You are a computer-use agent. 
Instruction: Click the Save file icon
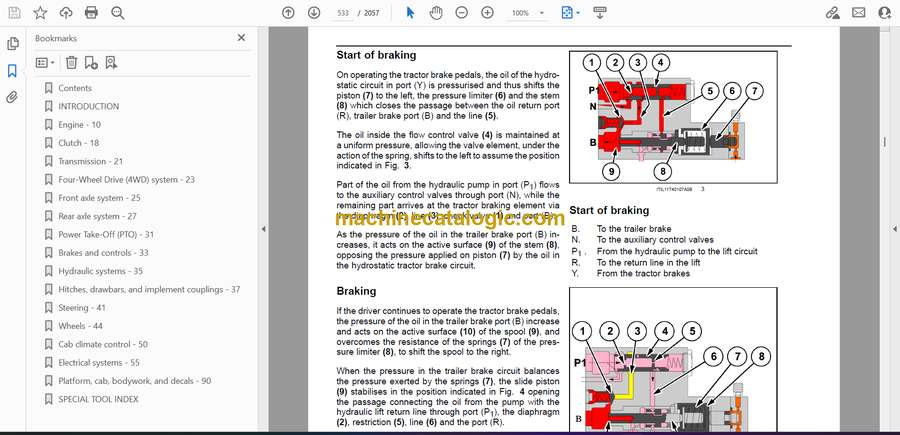click(14, 13)
